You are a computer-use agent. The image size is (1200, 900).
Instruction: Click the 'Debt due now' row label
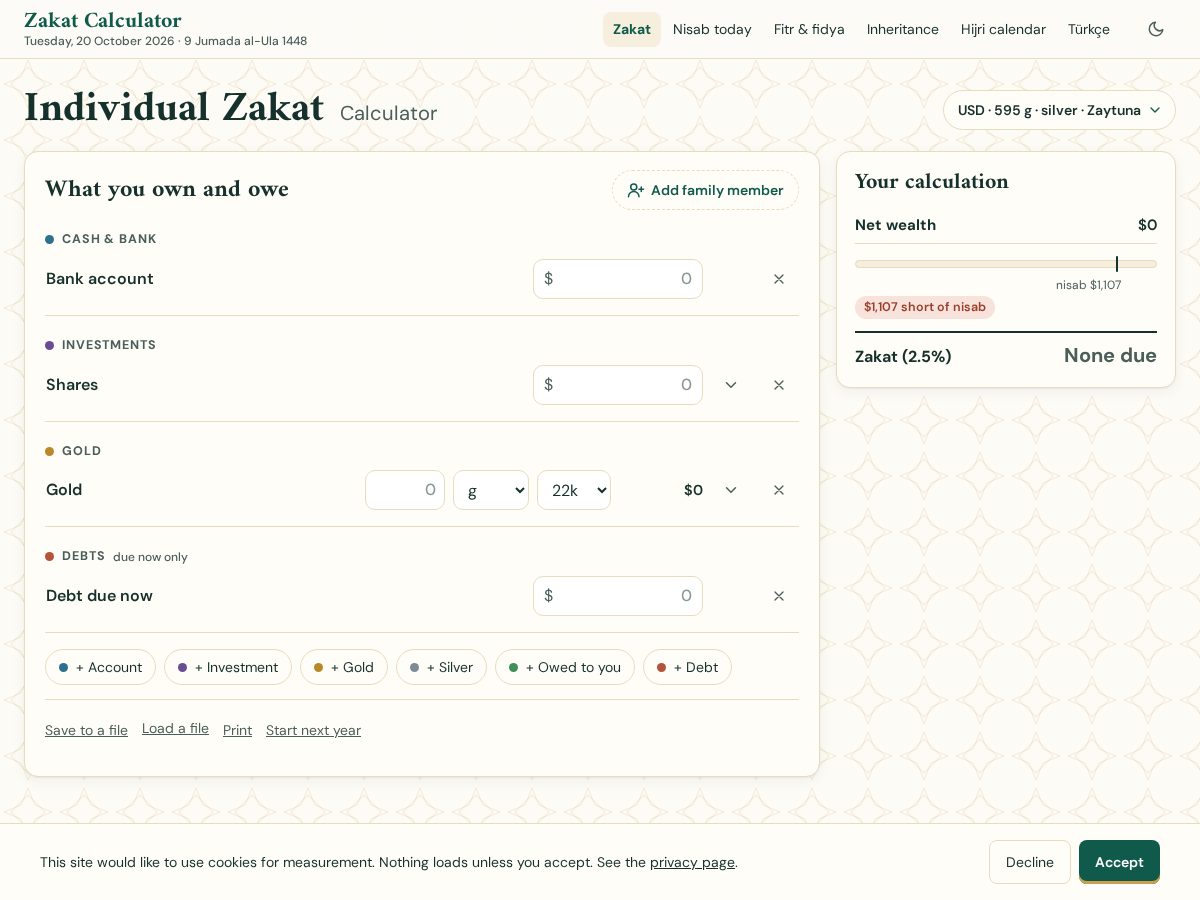(99, 596)
